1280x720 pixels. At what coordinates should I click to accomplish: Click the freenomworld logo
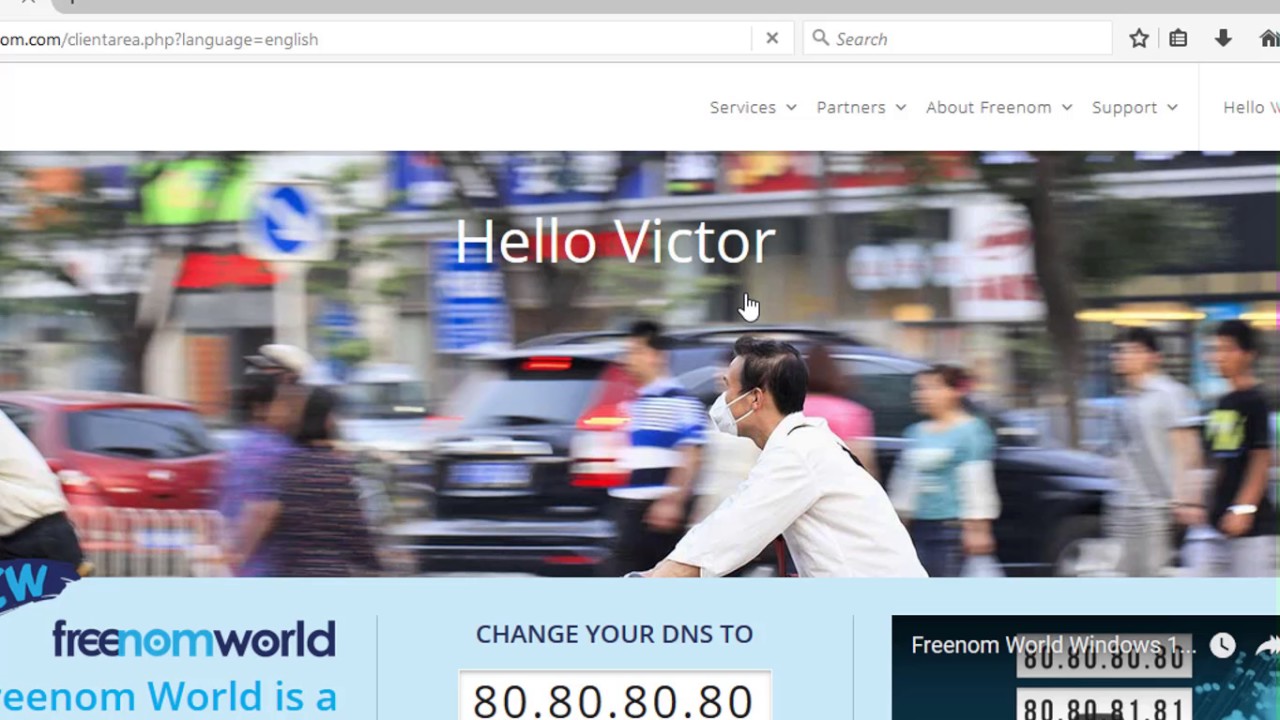(x=194, y=639)
